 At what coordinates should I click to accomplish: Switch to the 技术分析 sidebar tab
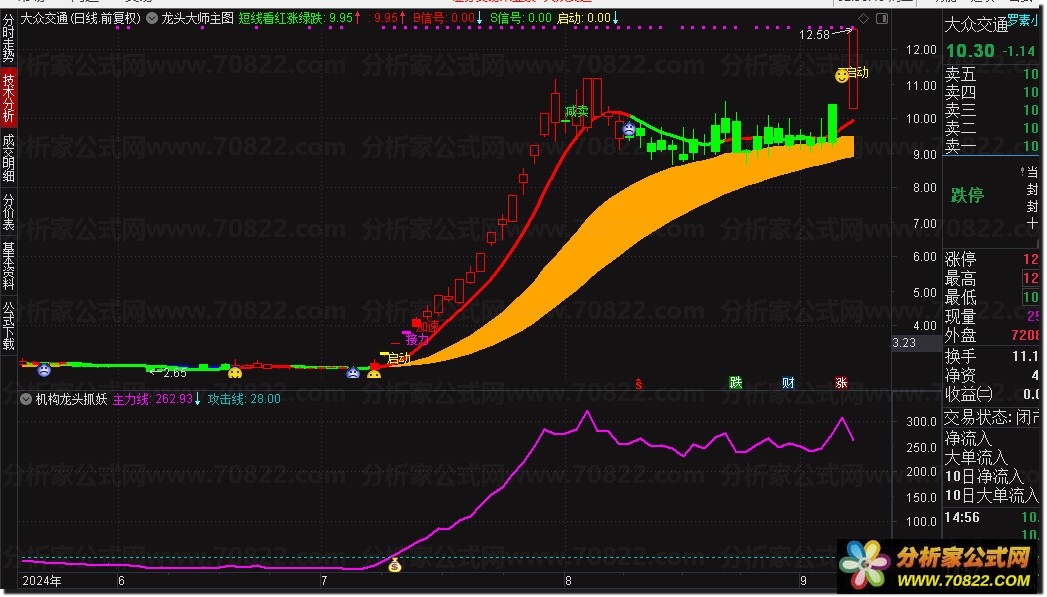(x=9, y=97)
